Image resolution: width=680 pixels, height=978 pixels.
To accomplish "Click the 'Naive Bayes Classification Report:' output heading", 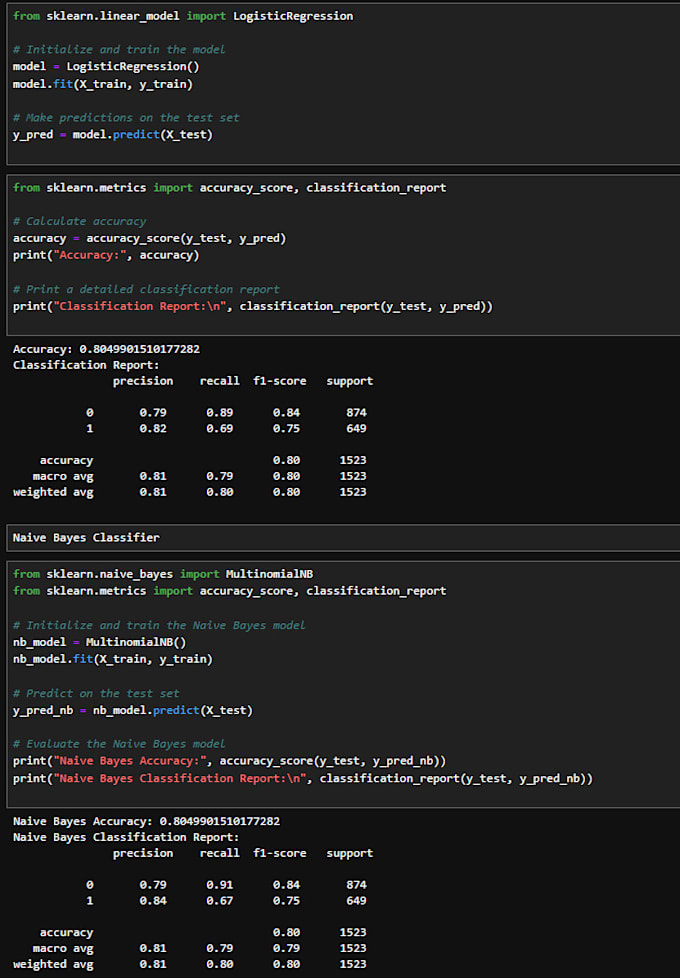I will [126, 837].
